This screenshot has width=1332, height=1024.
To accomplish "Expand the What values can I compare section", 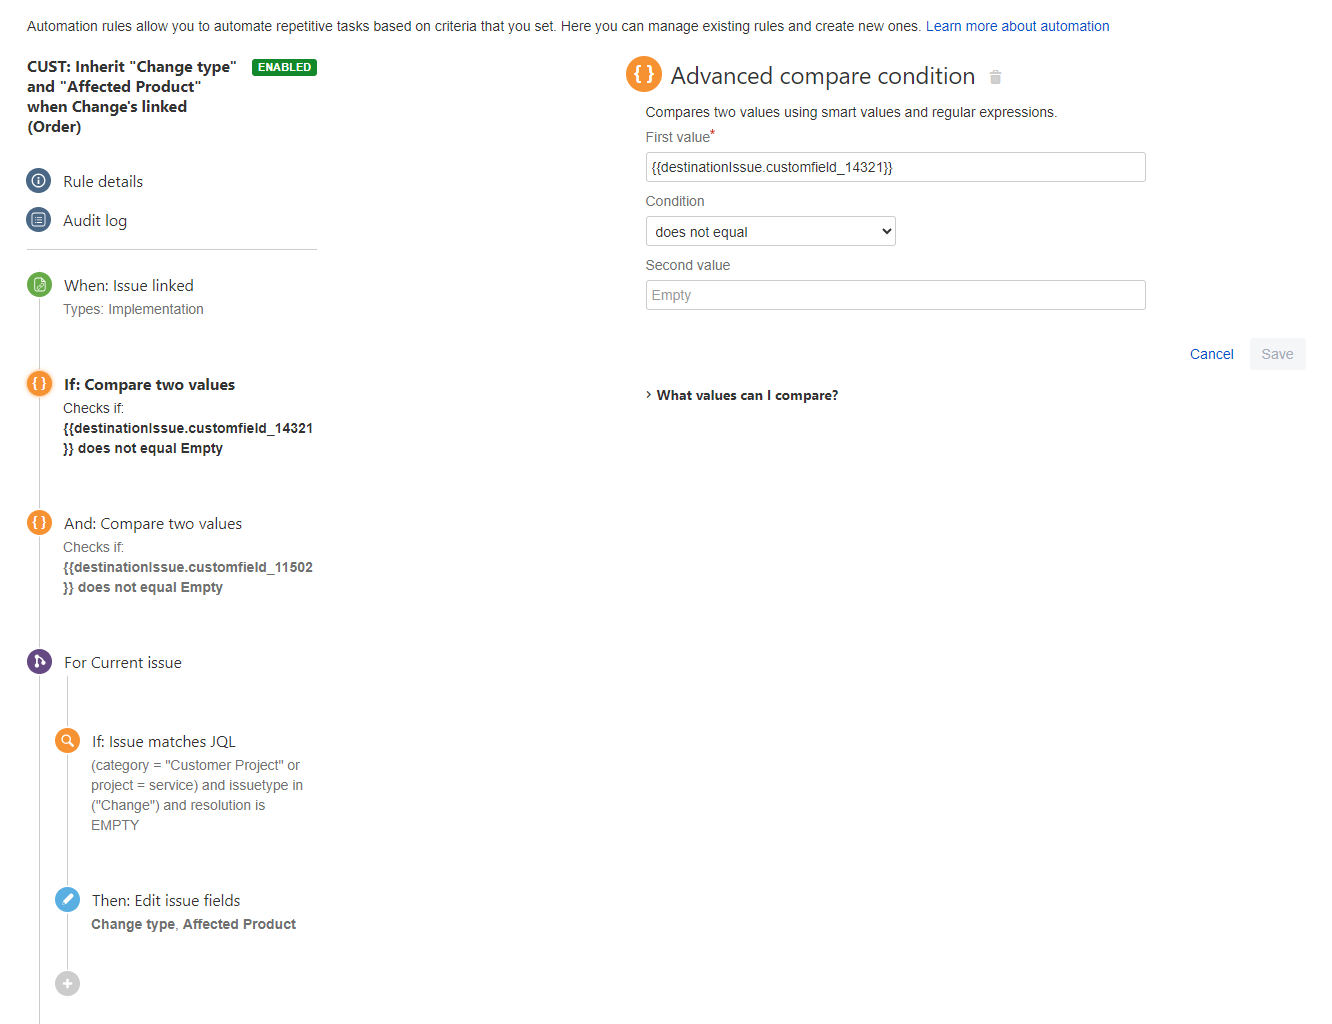I will coord(746,395).
